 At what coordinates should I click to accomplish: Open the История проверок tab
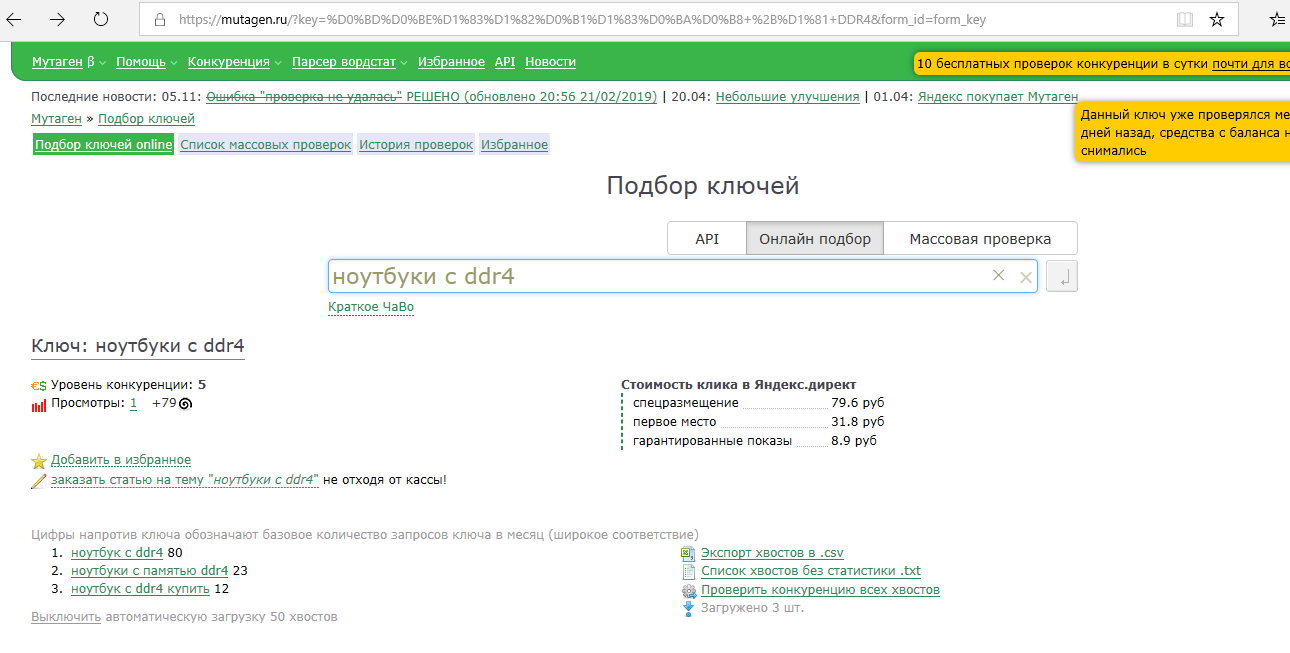416,145
